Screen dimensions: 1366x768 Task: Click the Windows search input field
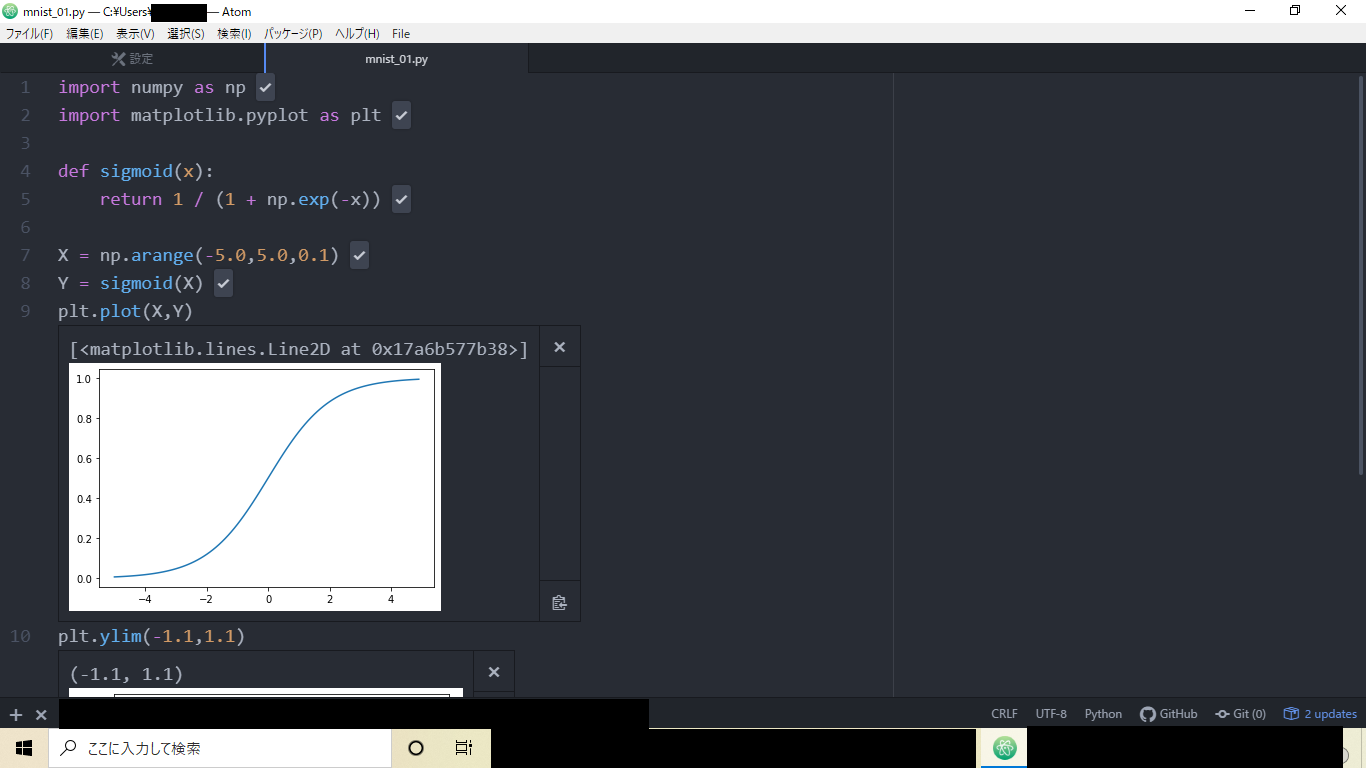[220, 747]
